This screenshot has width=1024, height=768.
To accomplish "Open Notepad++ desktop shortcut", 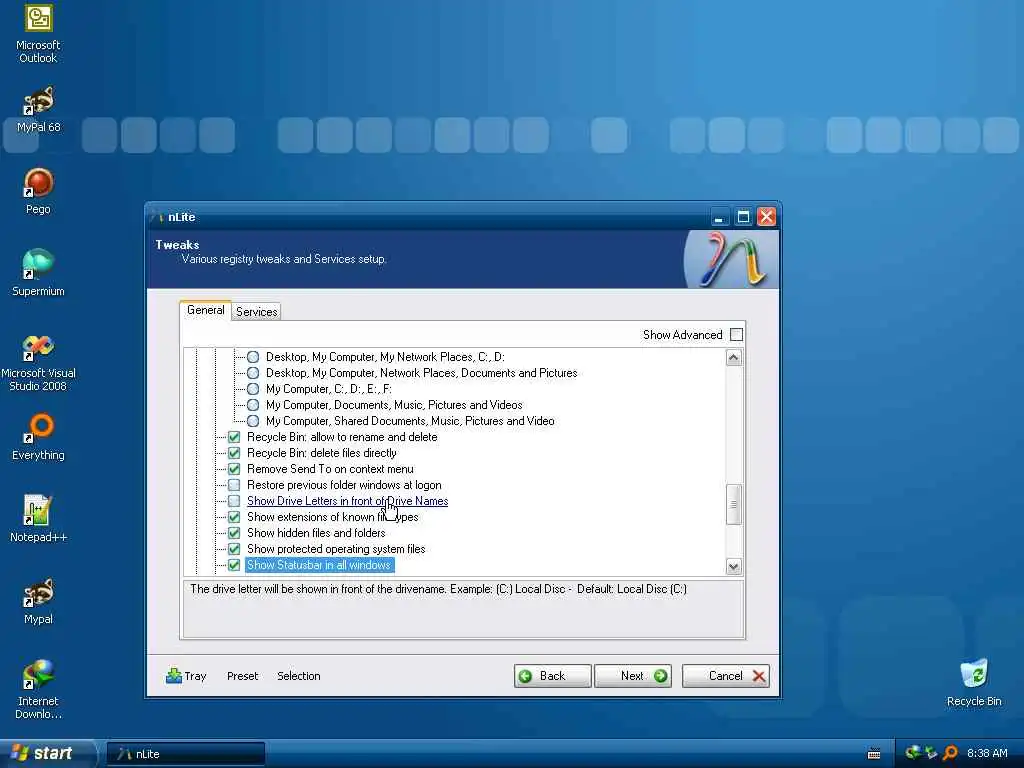I will pyautogui.click(x=38, y=519).
